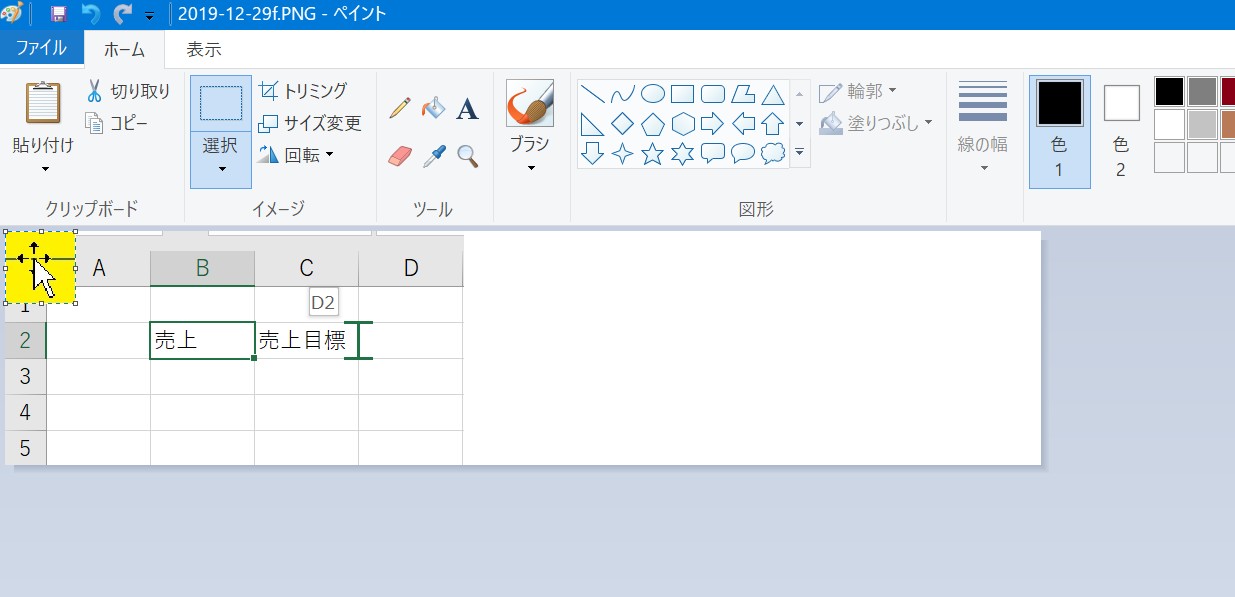Choose the Five-point star shape
The height and width of the screenshot is (597, 1235).
tap(653, 153)
